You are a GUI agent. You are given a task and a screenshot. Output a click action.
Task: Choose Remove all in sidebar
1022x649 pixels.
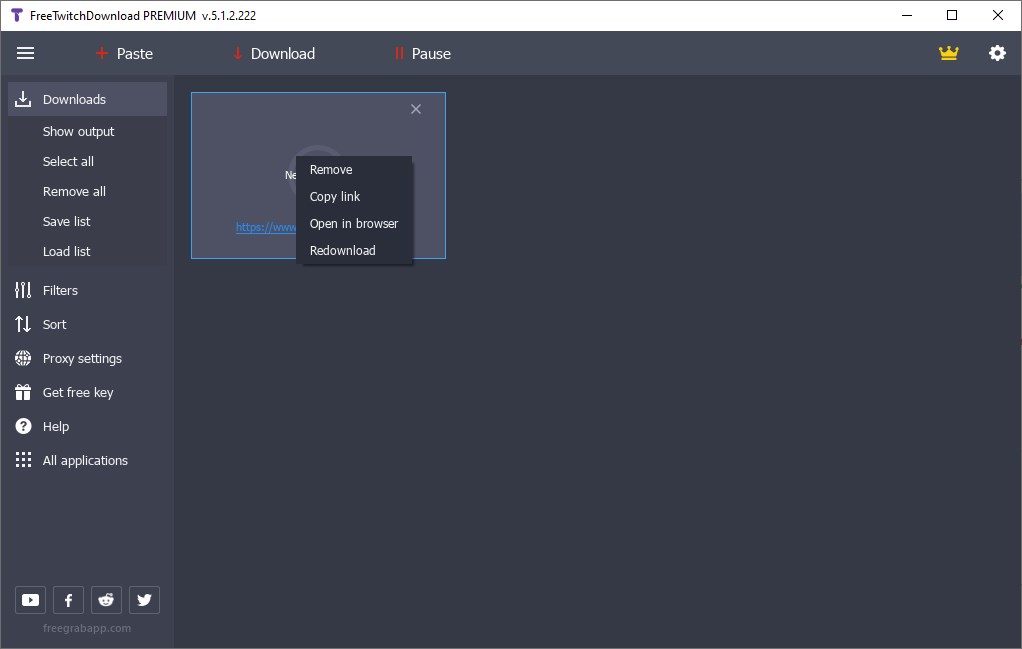[74, 192]
